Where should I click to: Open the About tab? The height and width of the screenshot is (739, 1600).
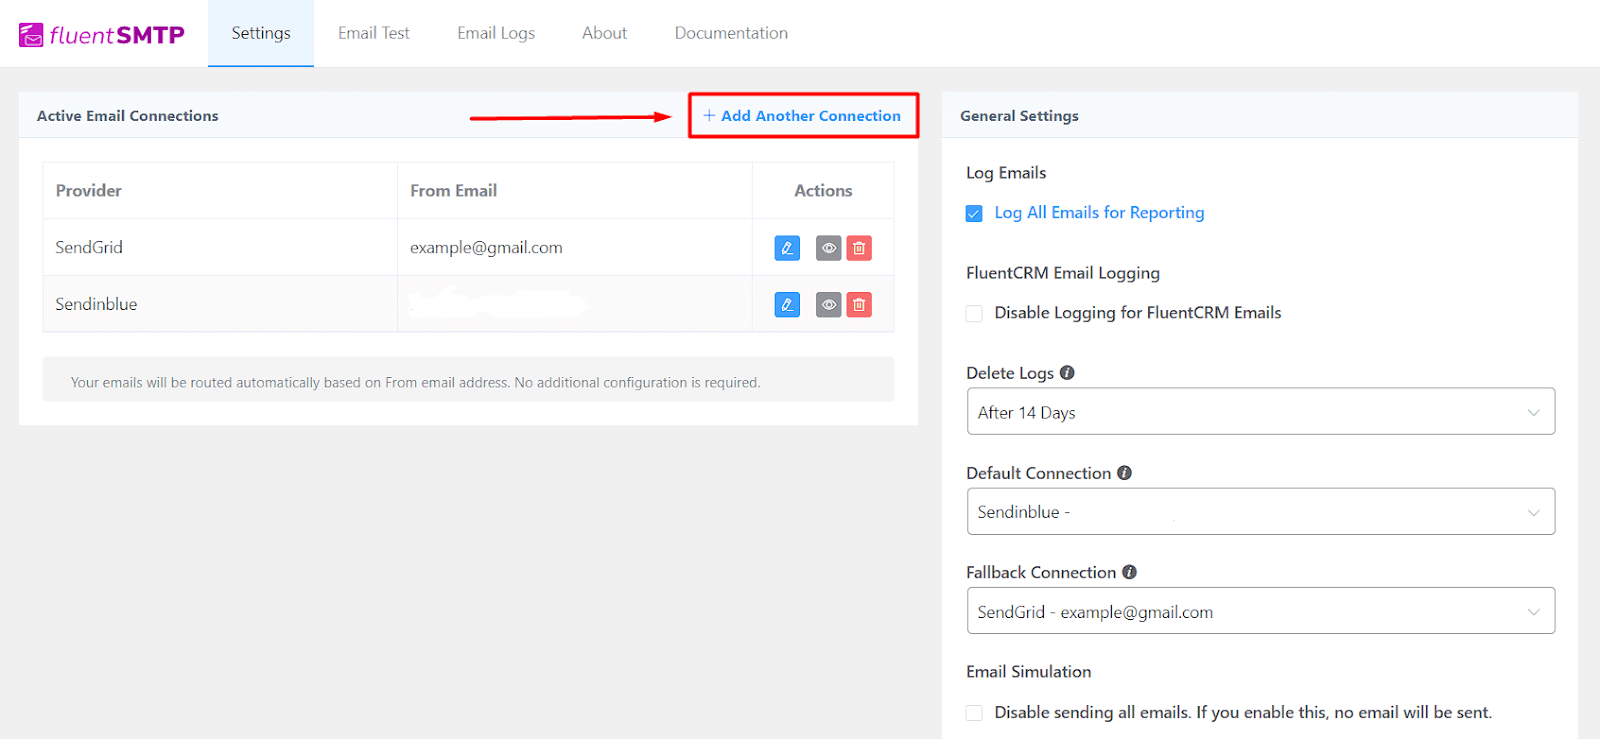click(x=605, y=33)
